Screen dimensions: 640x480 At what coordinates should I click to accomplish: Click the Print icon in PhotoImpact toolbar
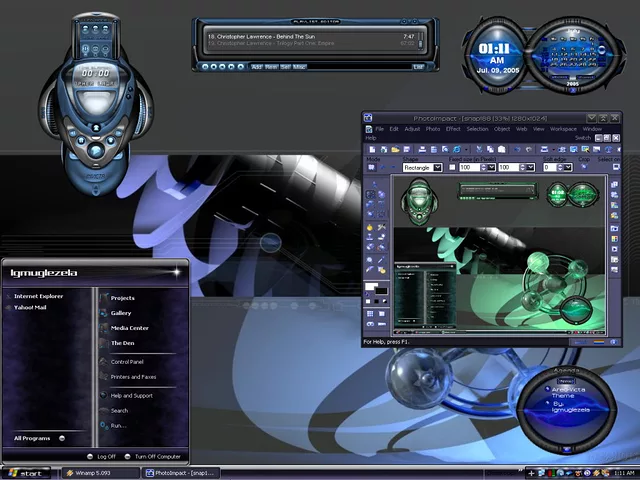pyautogui.click(x=422, y=150)
